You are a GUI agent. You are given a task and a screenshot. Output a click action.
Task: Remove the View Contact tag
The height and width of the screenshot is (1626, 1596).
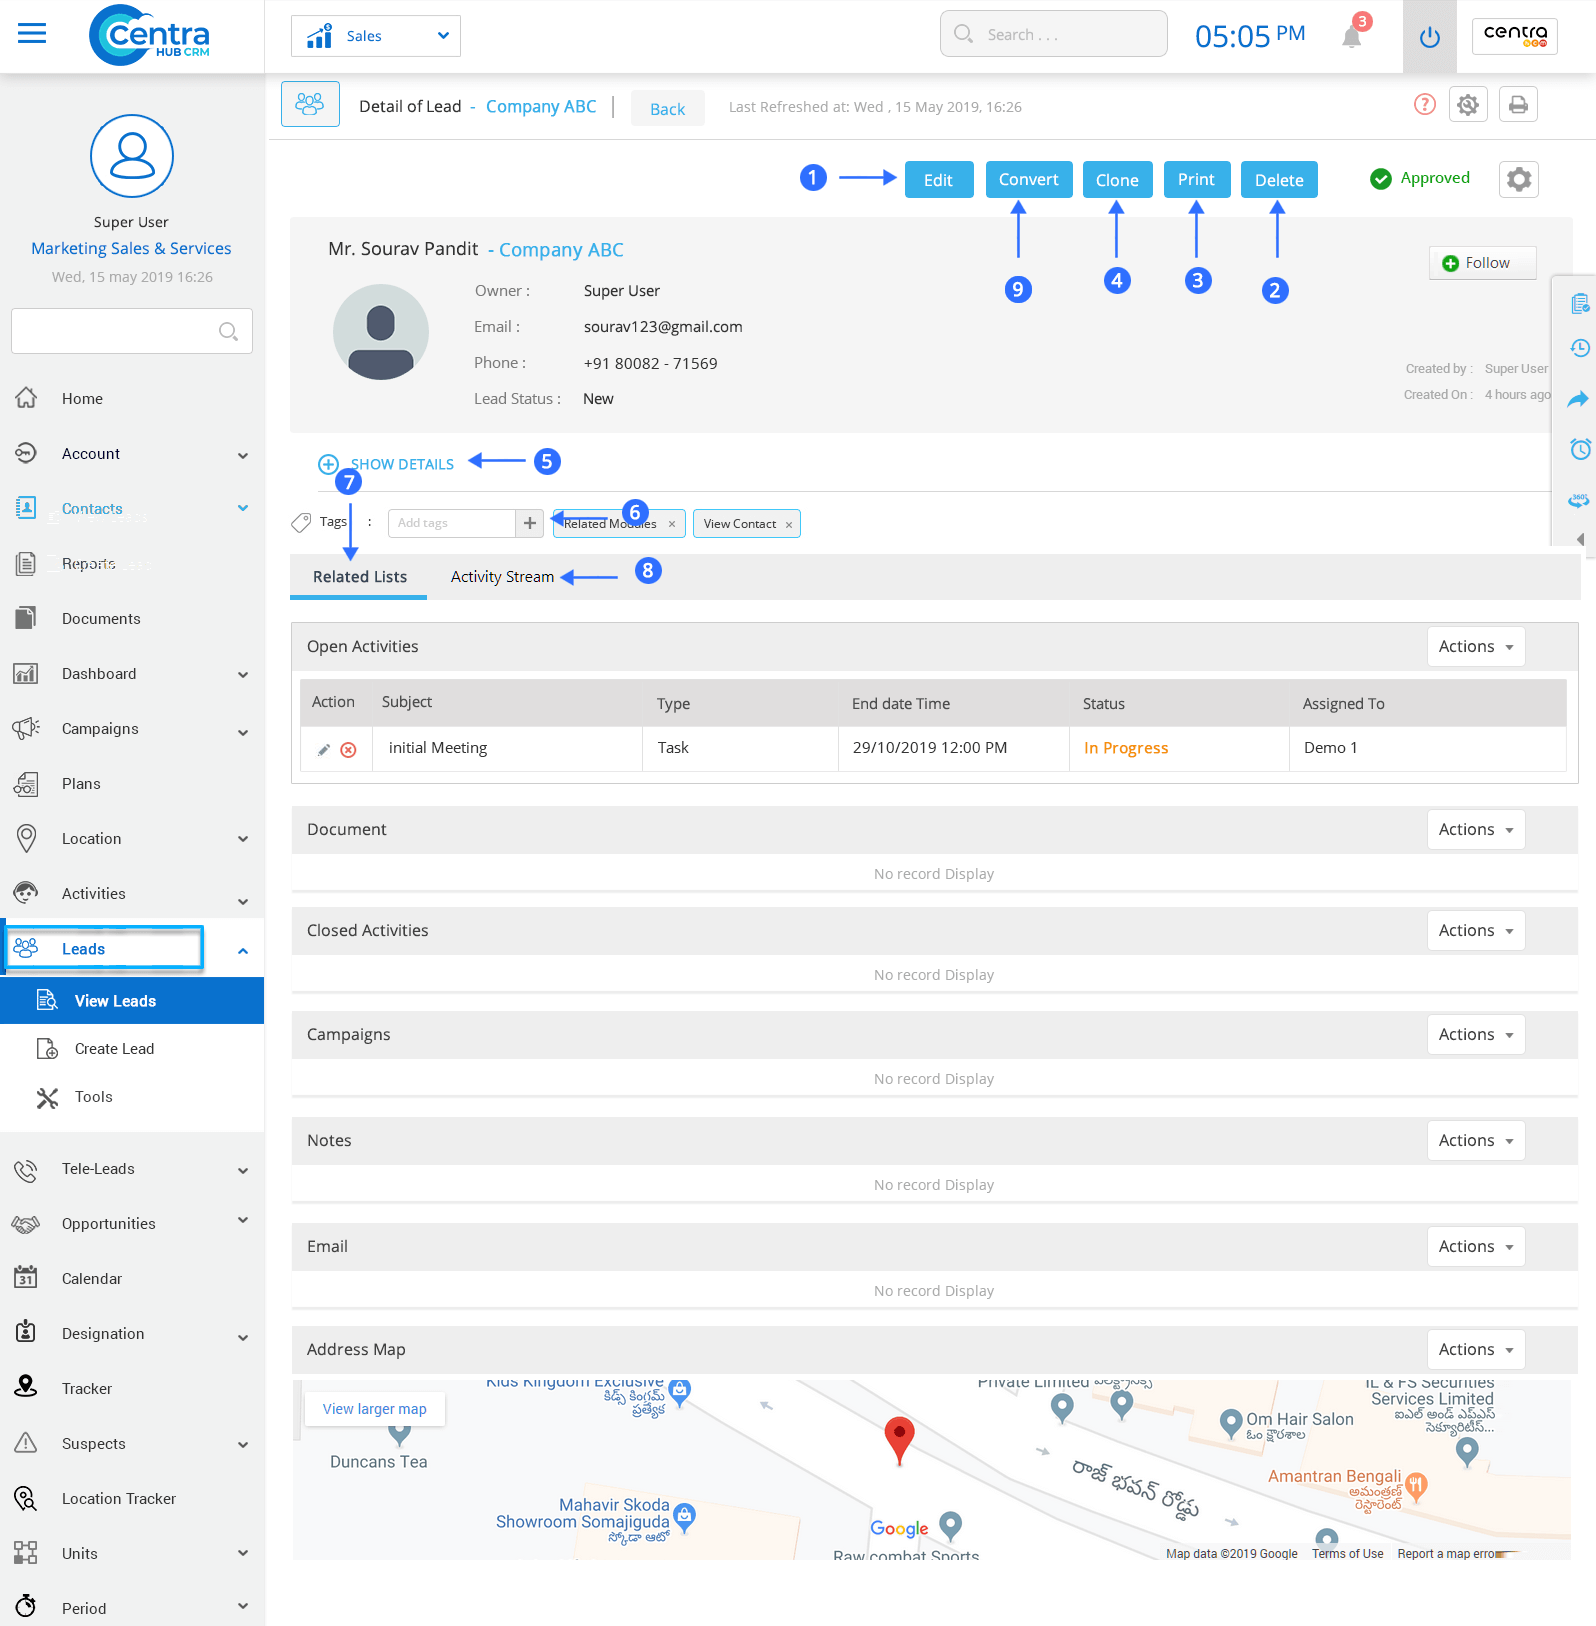(789, 525)
